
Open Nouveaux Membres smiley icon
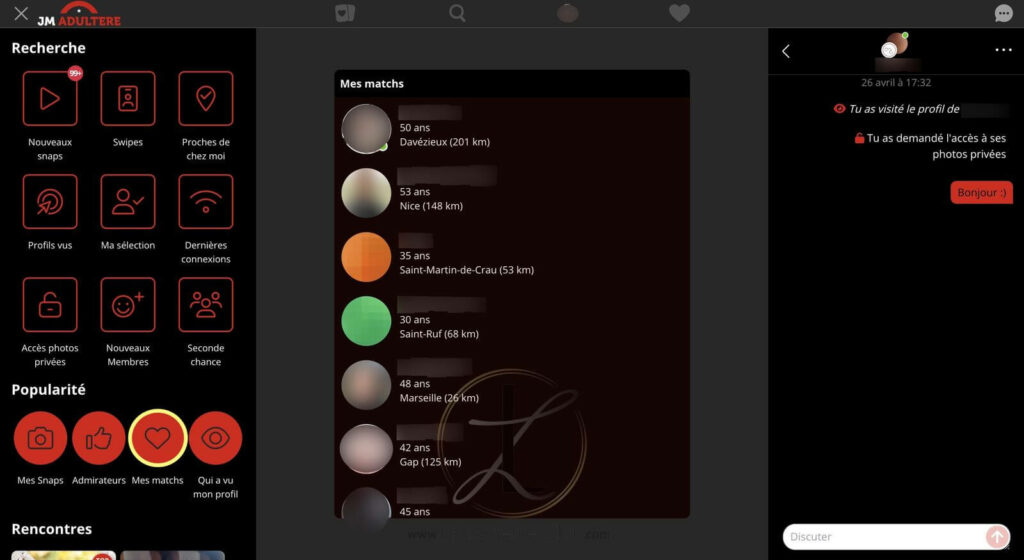coord(128,305)
